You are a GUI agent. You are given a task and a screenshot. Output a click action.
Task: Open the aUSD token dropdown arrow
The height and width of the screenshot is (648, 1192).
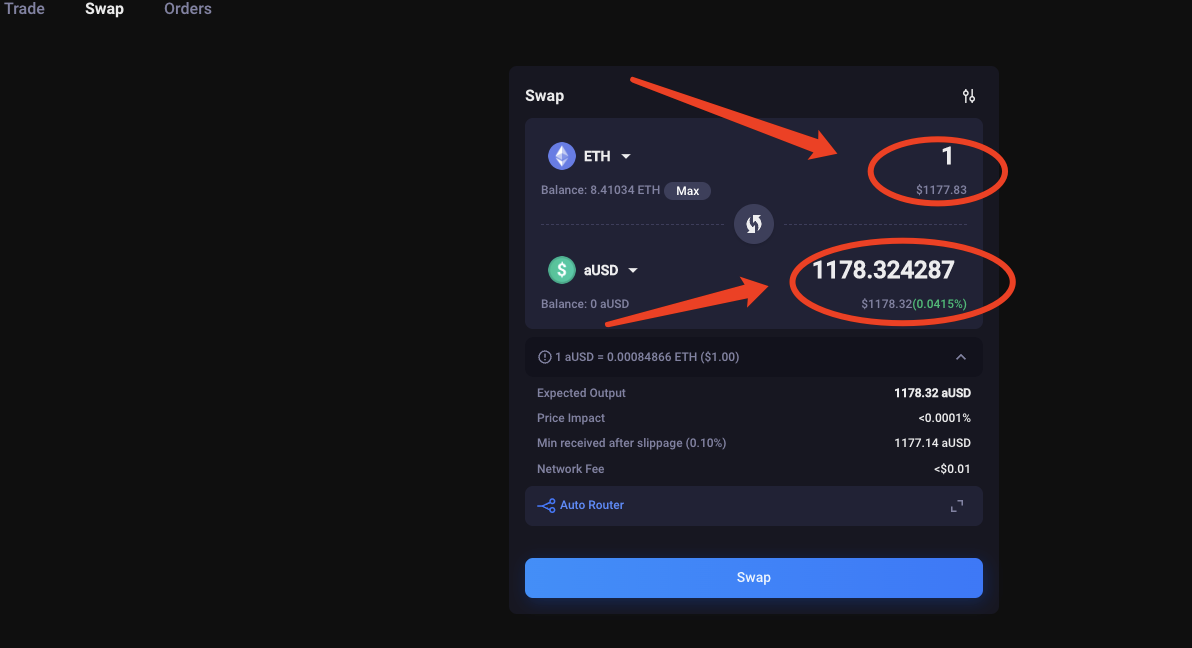[x=633, y=271]
